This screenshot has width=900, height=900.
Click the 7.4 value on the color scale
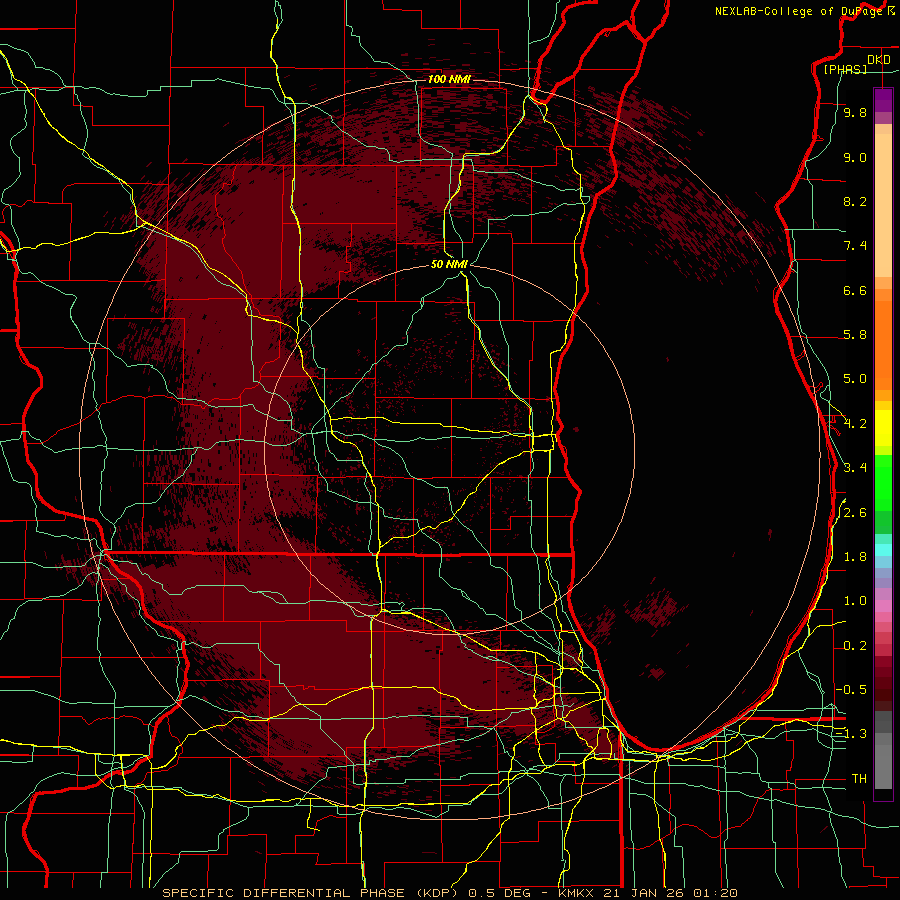click(x=855, y=246)
